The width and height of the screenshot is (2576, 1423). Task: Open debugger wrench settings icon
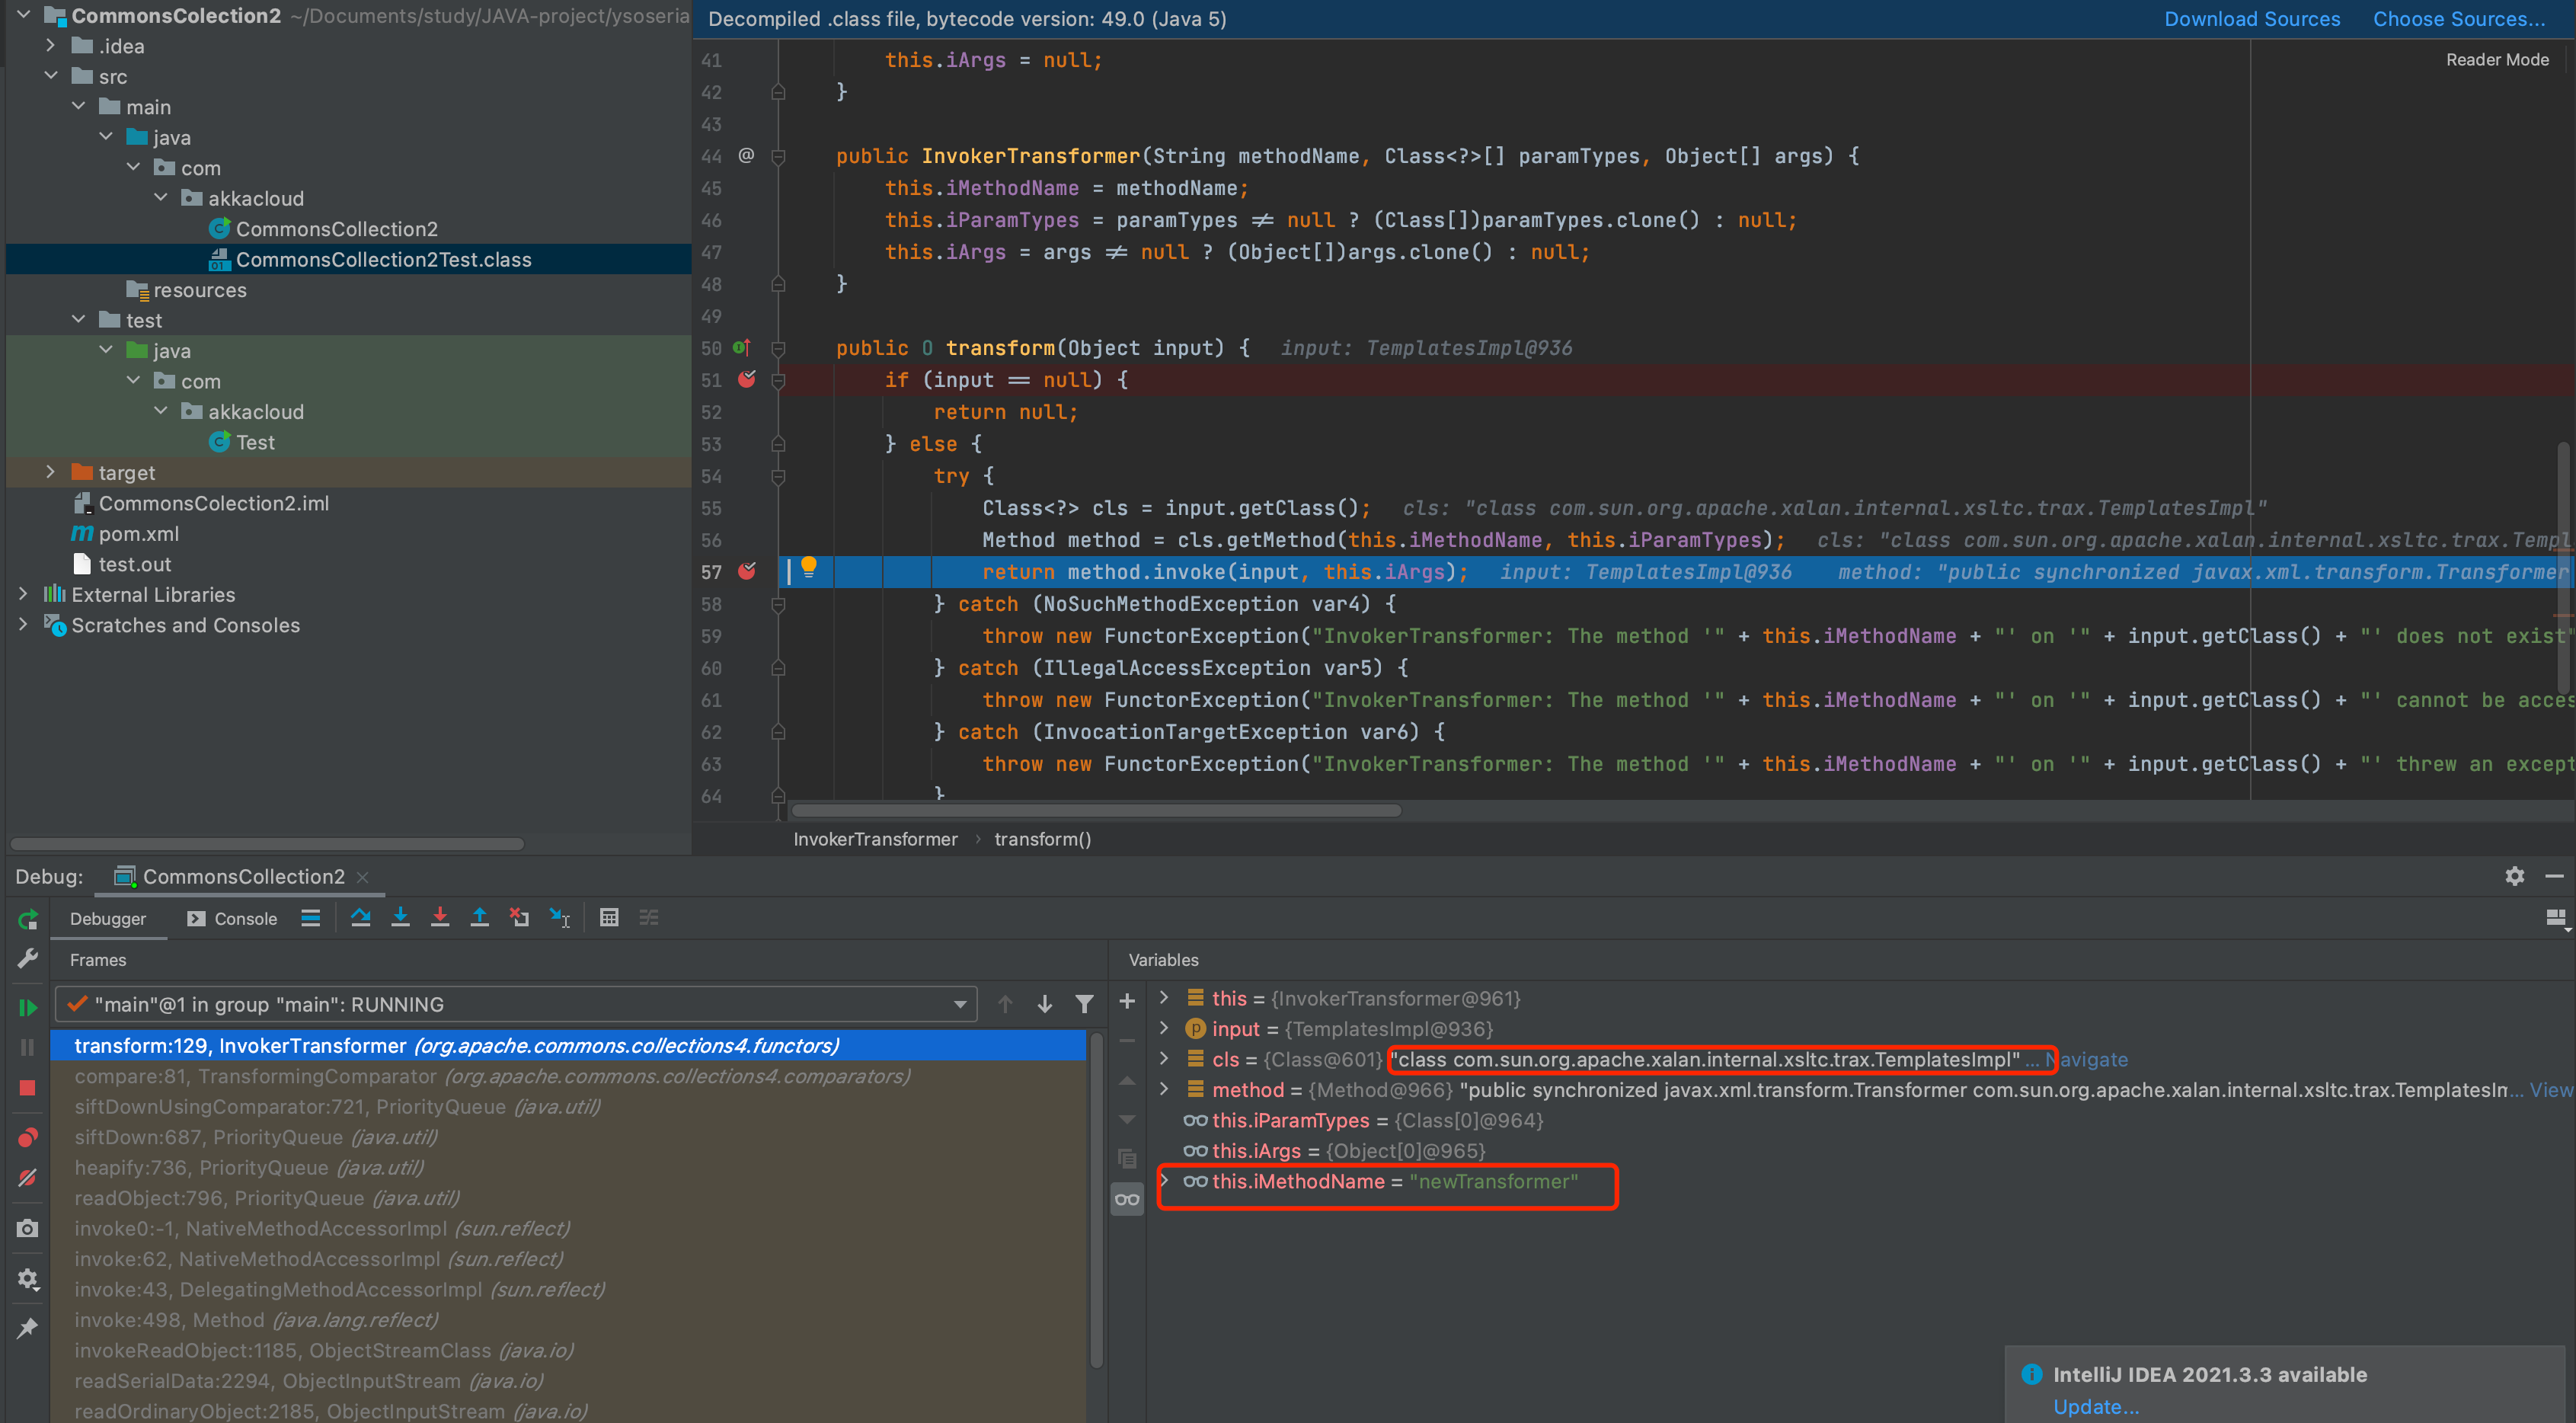pyautogui.click(x=28, y=959)
